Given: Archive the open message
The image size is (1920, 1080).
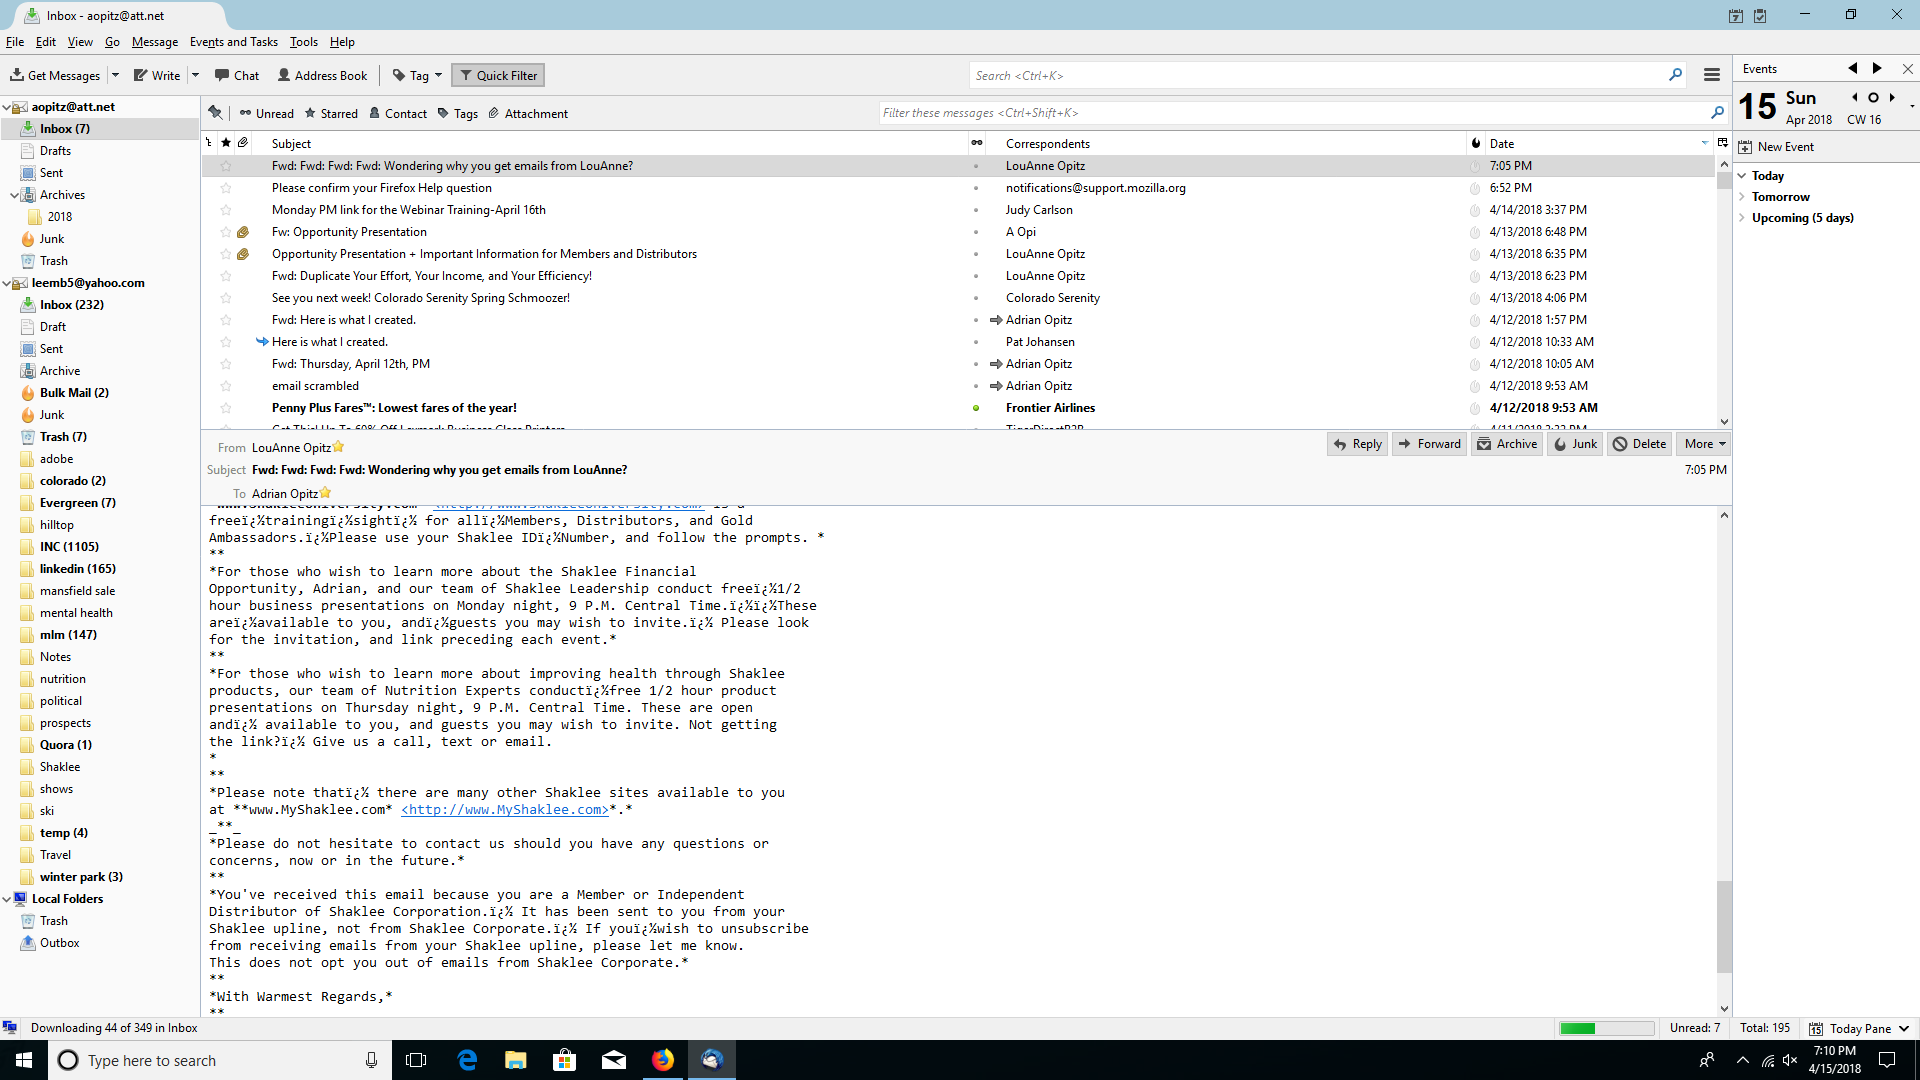Looking at the screenshot, I should [1506, 444].
